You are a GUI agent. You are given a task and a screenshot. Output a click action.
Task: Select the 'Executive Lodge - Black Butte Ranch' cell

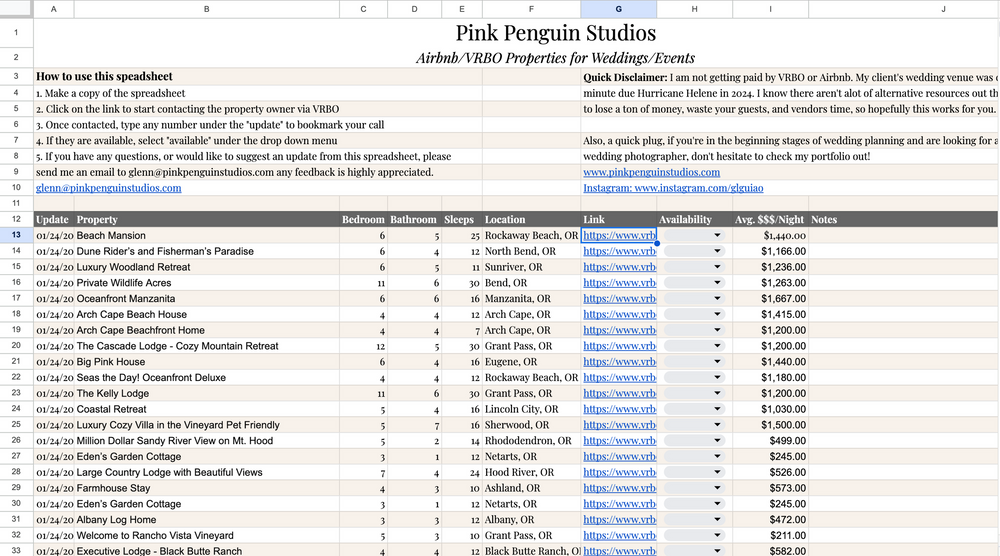coord(207,551)
